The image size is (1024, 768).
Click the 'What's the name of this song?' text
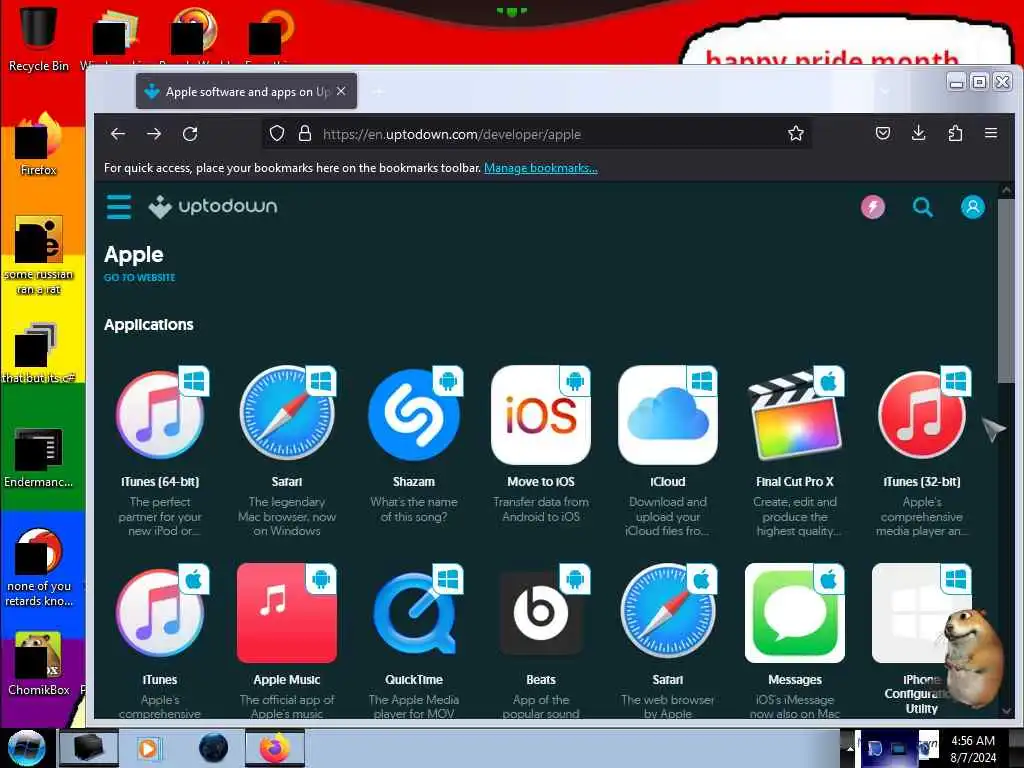[414, 509]
